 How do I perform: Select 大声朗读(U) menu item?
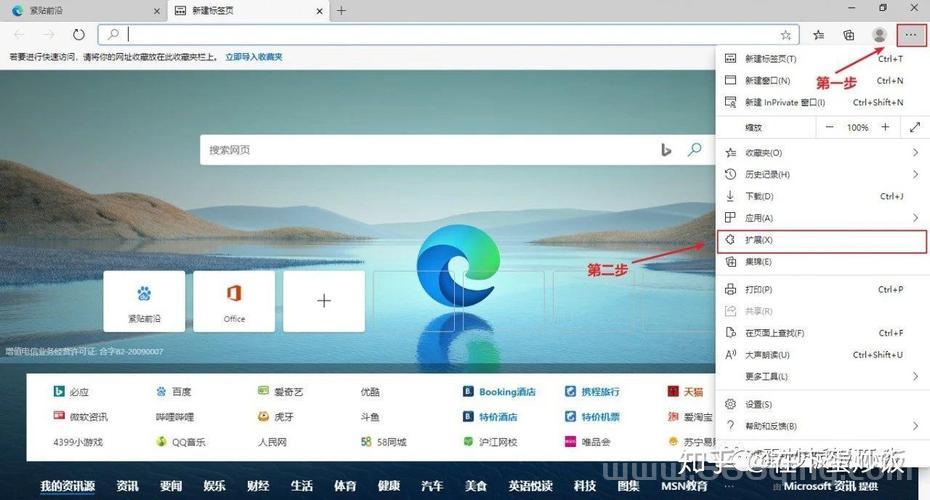[x=821, y=355]
